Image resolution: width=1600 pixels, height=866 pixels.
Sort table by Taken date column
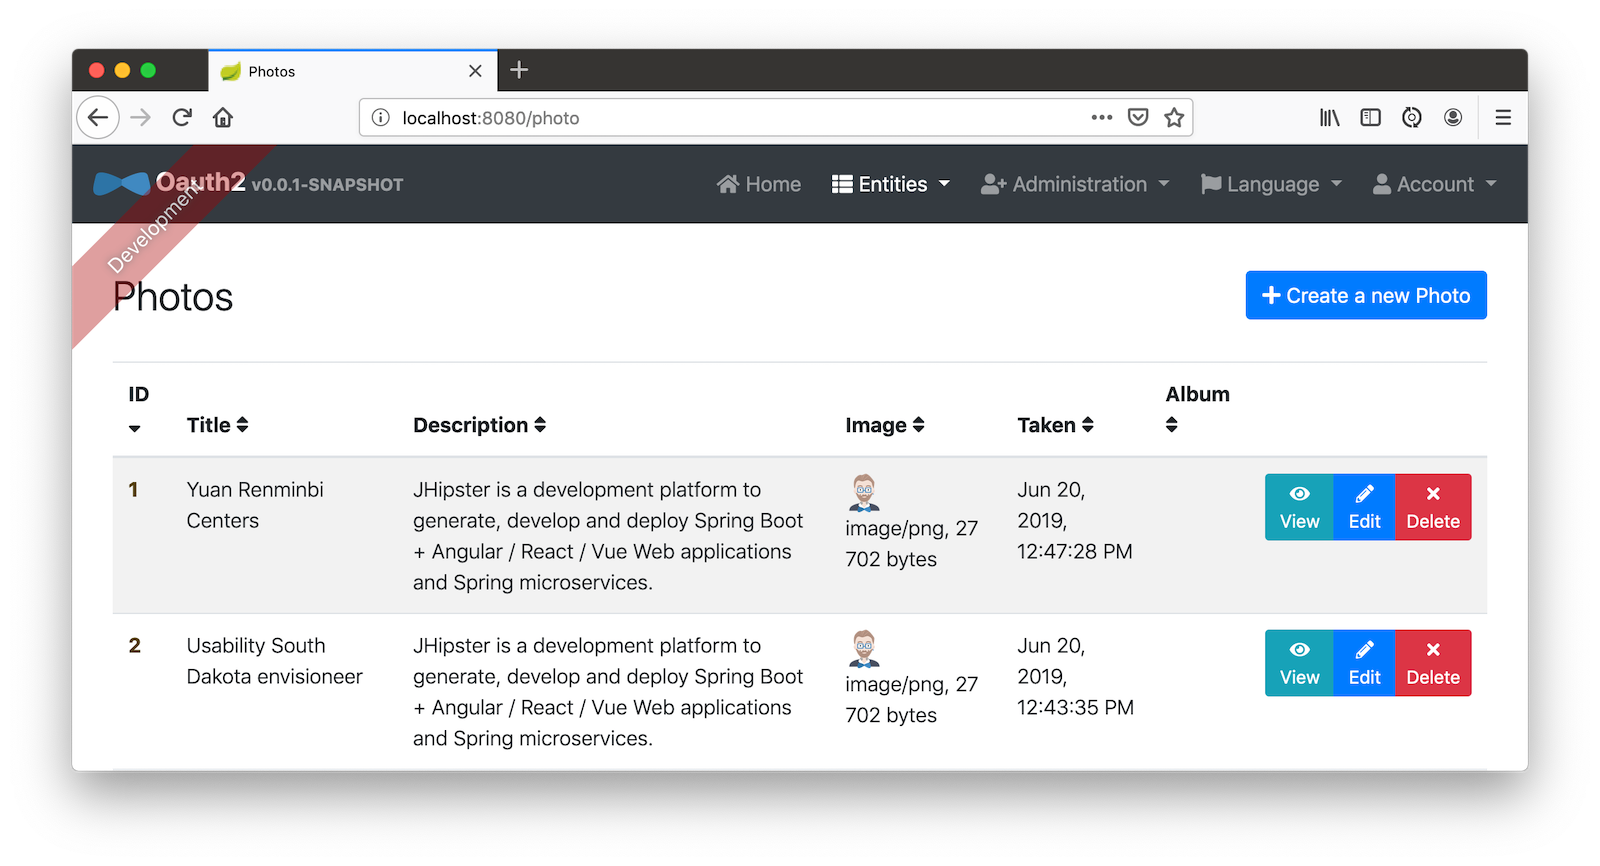point(1055,425)
